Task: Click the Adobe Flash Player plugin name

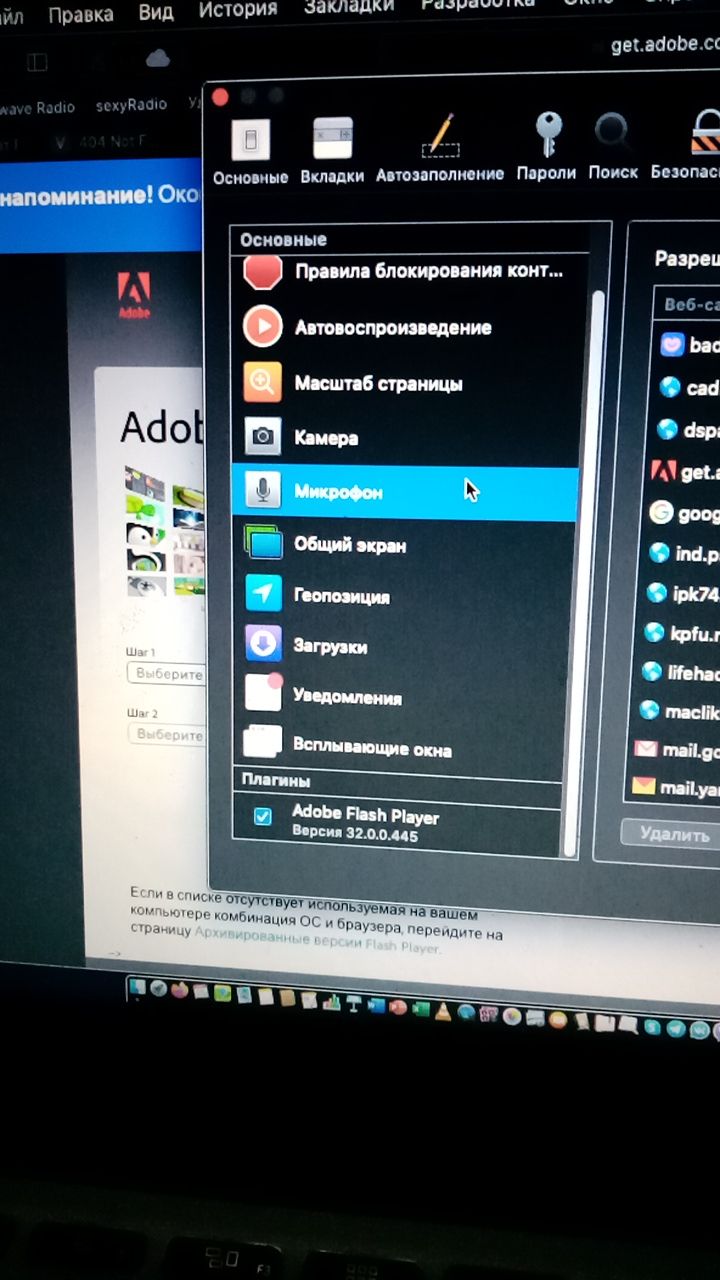Action: pyautogui.click(x=365, y=814)
